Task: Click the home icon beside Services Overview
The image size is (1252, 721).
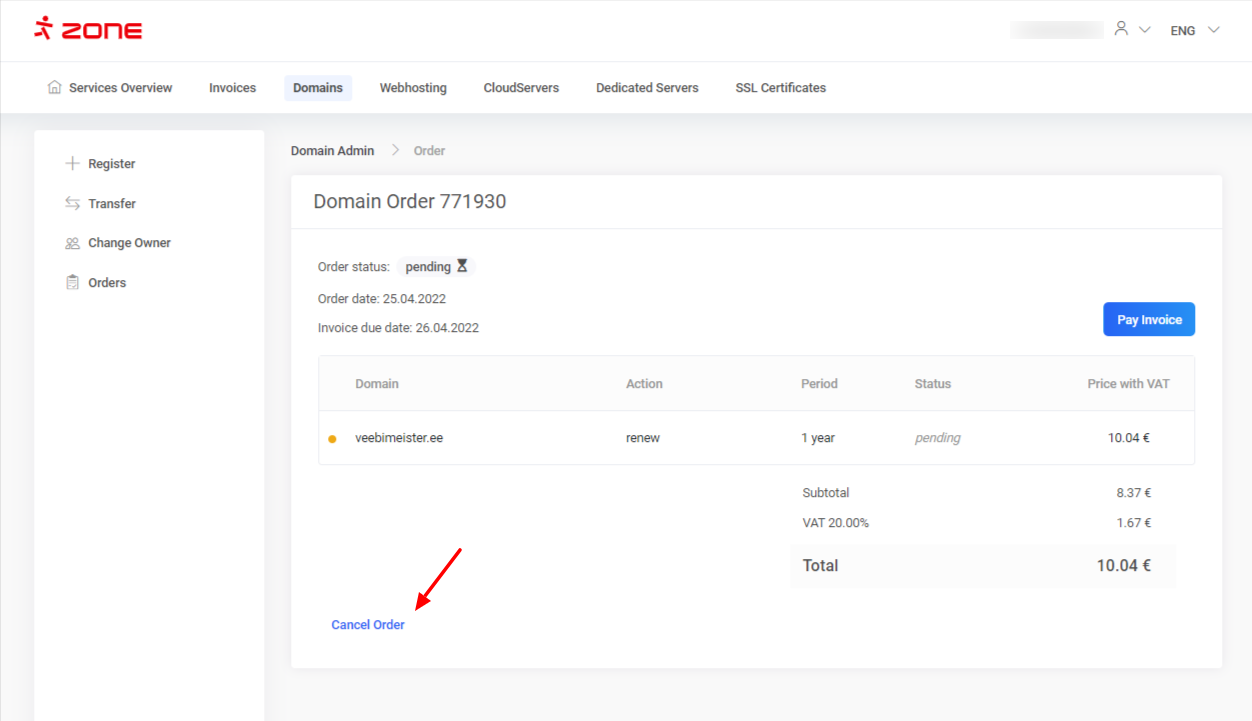Action: 54,87
